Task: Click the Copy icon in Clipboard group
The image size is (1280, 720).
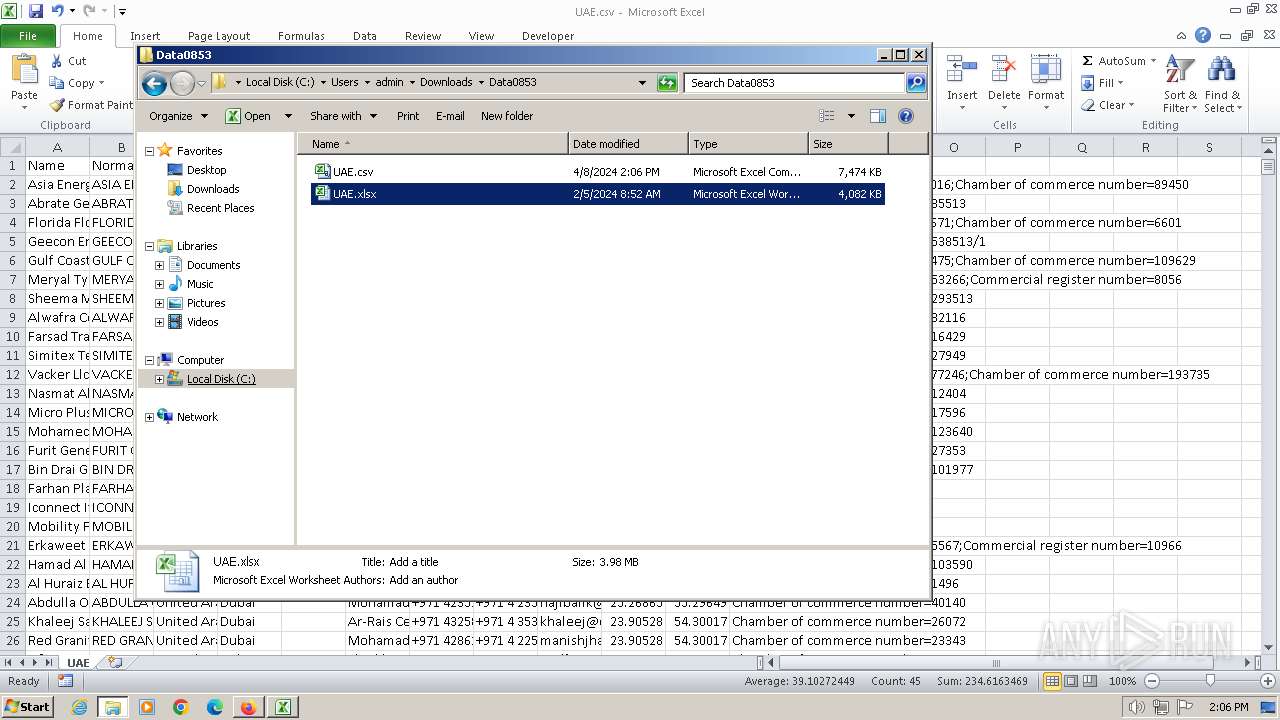Action: tap(57, 83)
